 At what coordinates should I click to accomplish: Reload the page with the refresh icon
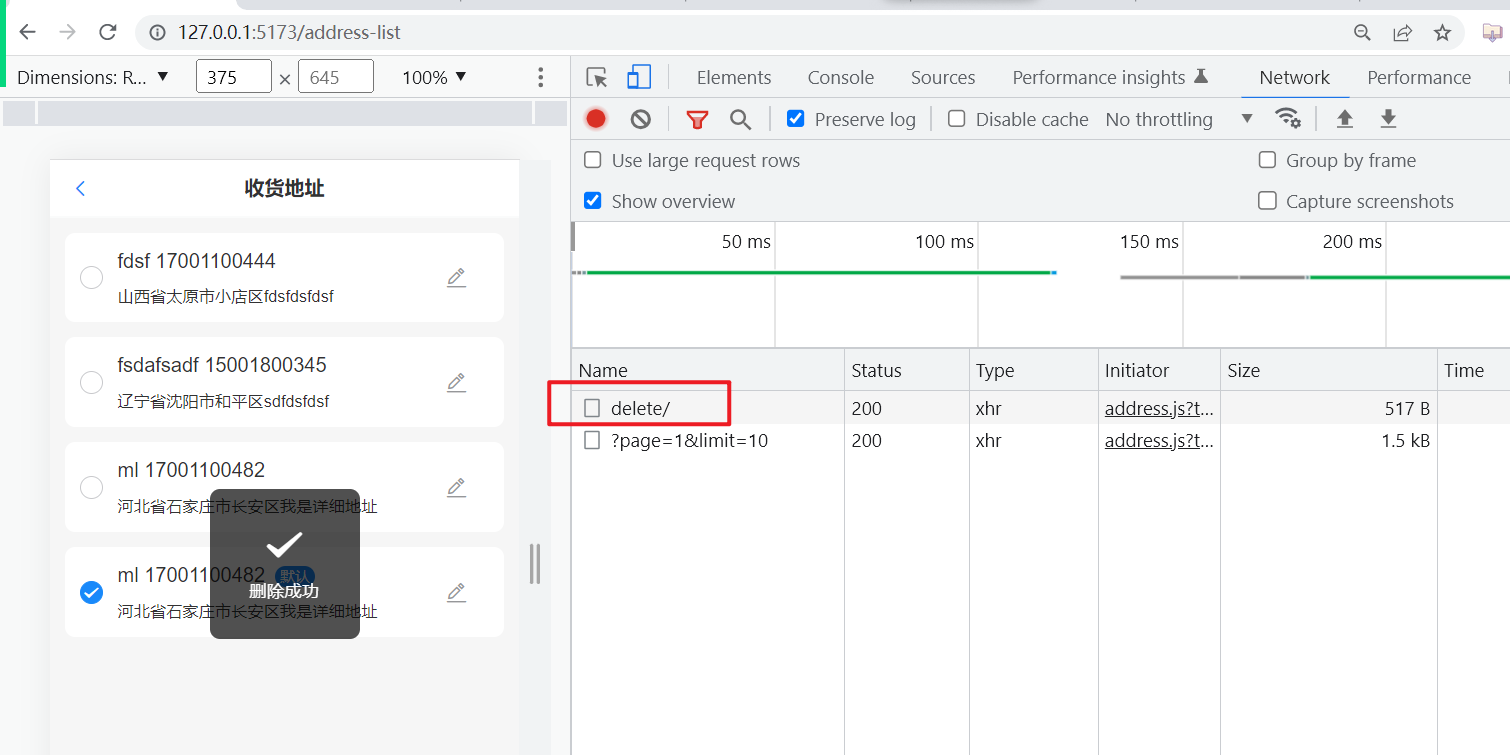[108, 32]
